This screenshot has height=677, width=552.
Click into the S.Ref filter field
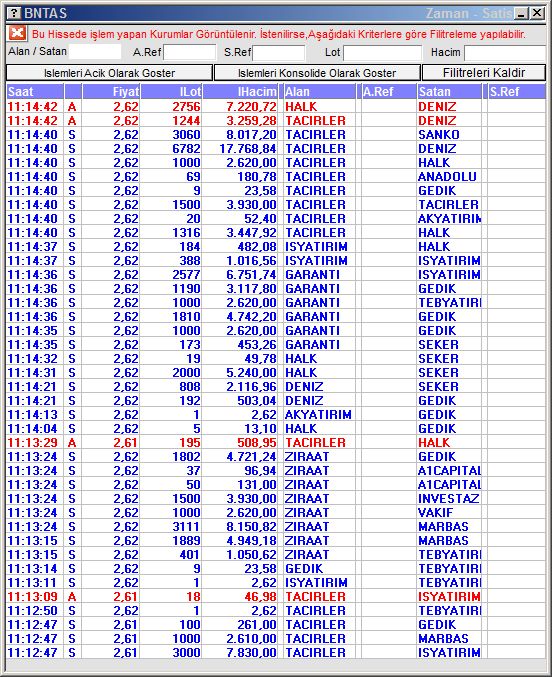(279, 53)
